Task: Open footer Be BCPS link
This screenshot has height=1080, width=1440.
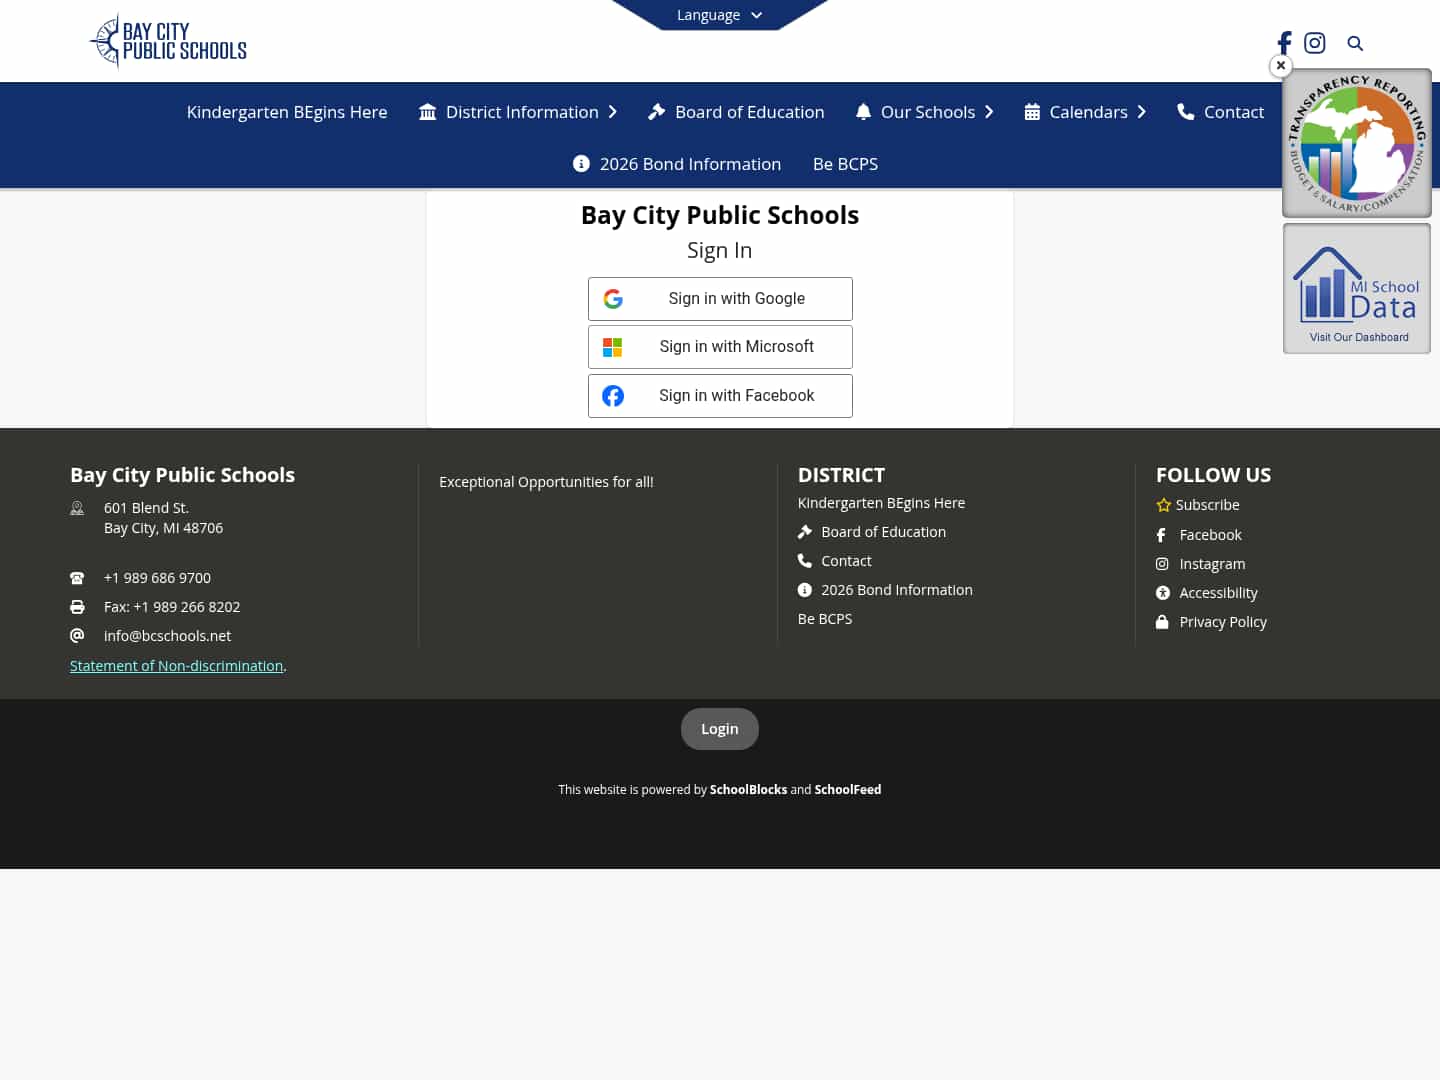Action: (x=825, y=619)
